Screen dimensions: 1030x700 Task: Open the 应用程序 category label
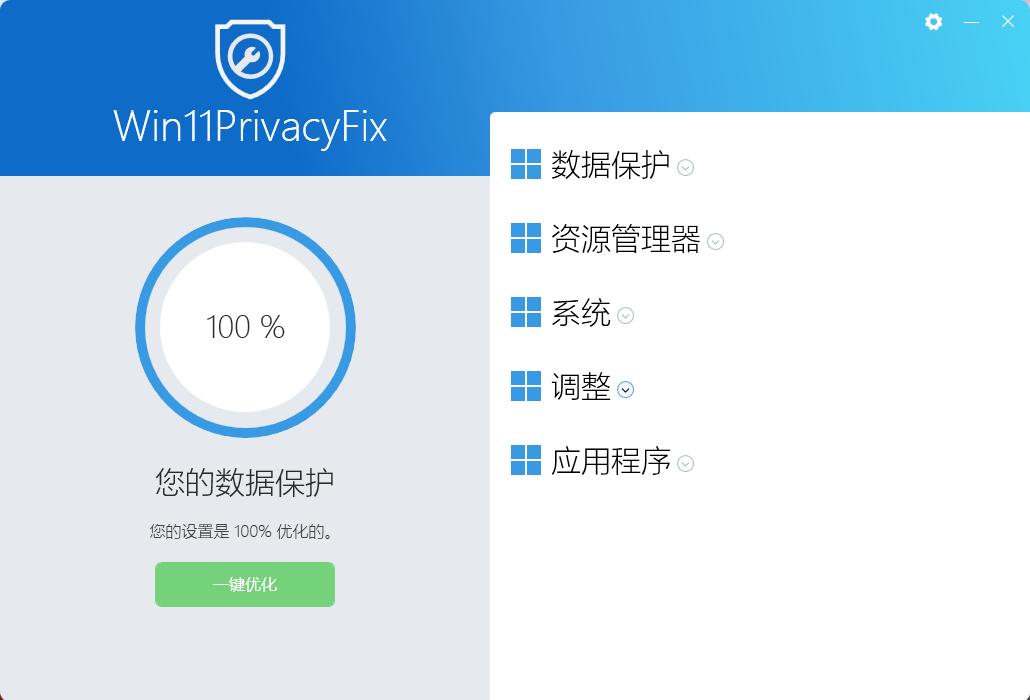point(610,461)
